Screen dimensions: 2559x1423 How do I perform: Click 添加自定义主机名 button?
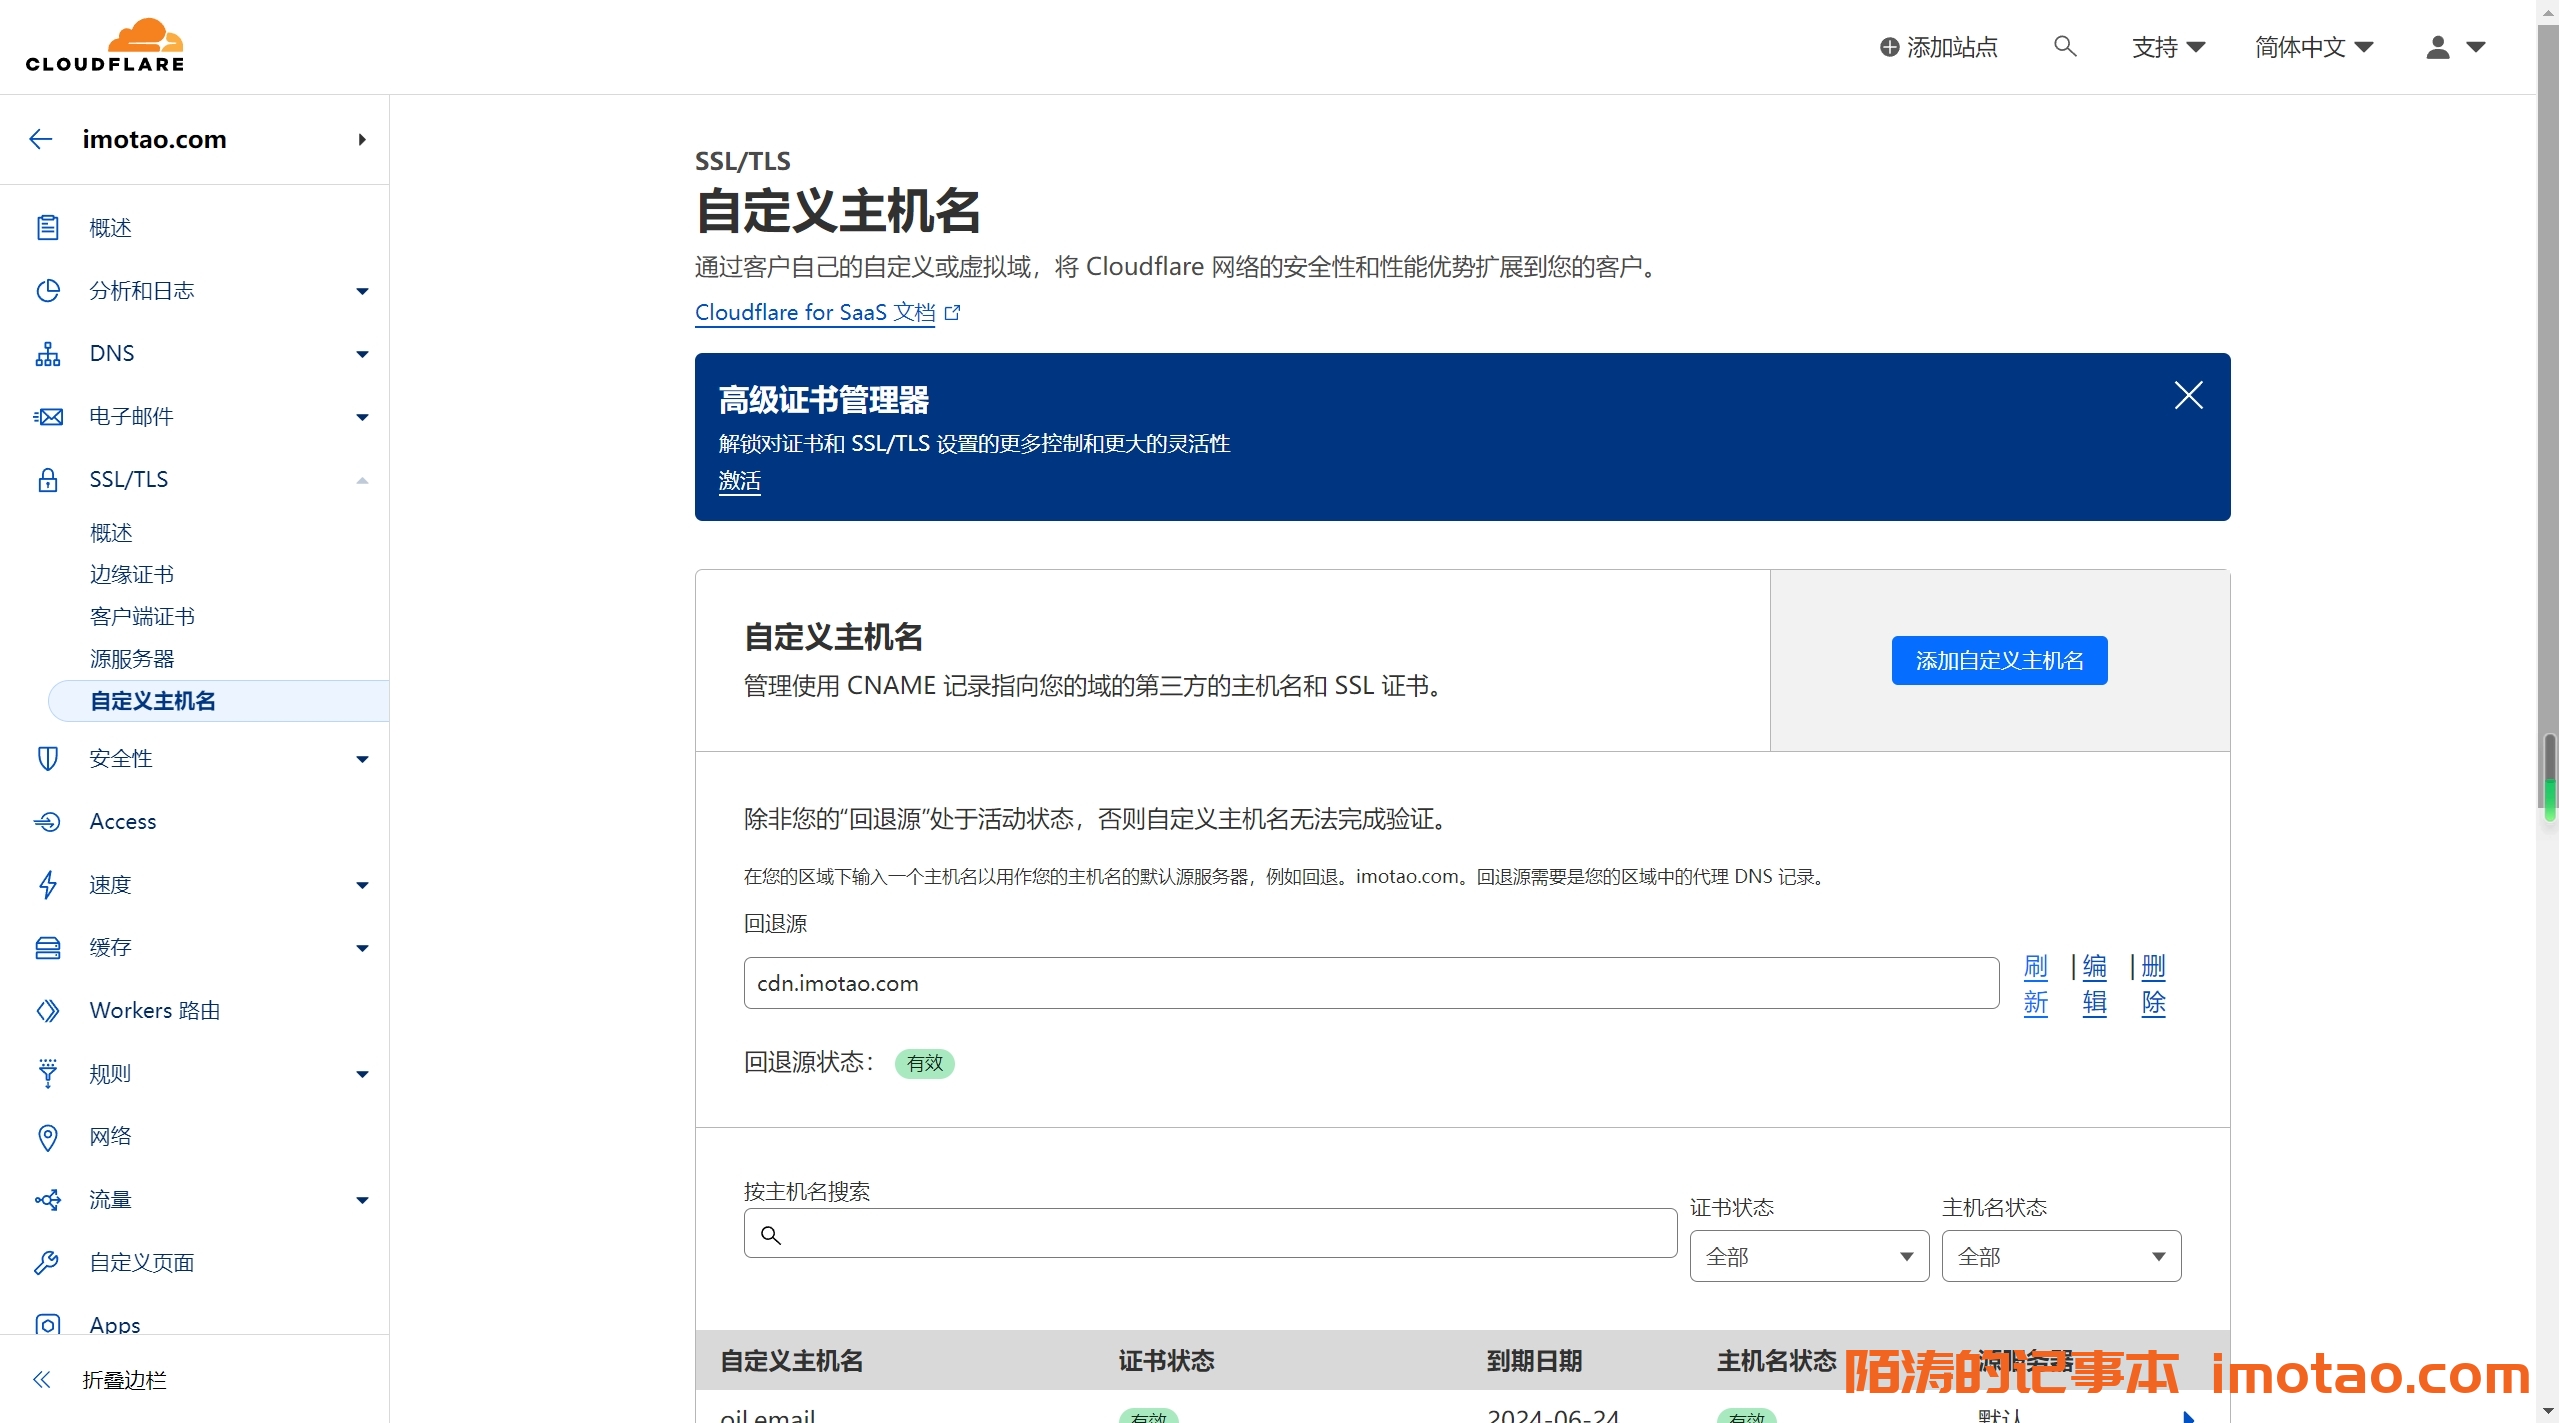2000,659
